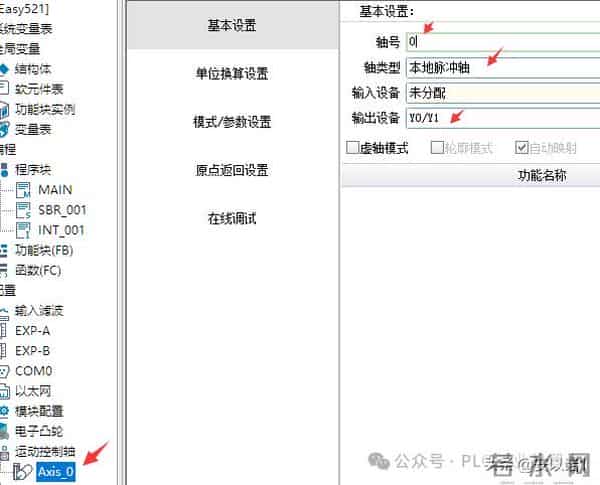Open 功能块实例 tree item

click(x=45, y=109)
